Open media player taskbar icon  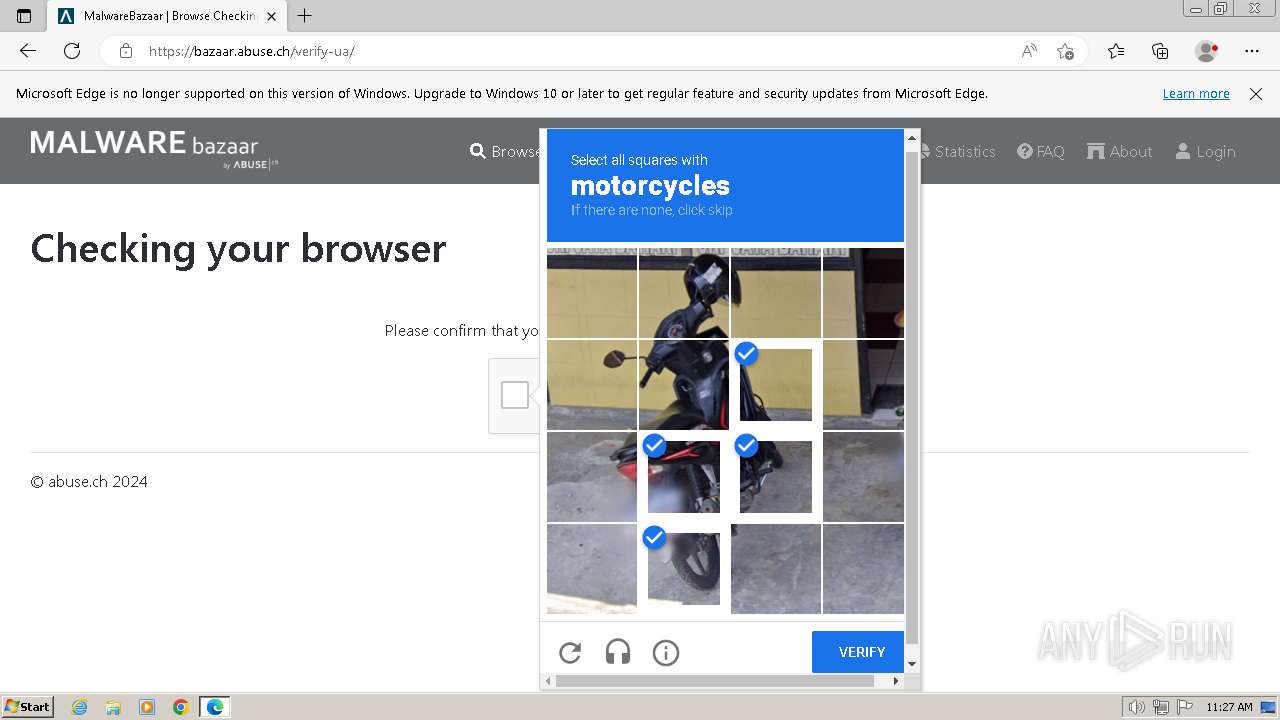coord(147,707)
